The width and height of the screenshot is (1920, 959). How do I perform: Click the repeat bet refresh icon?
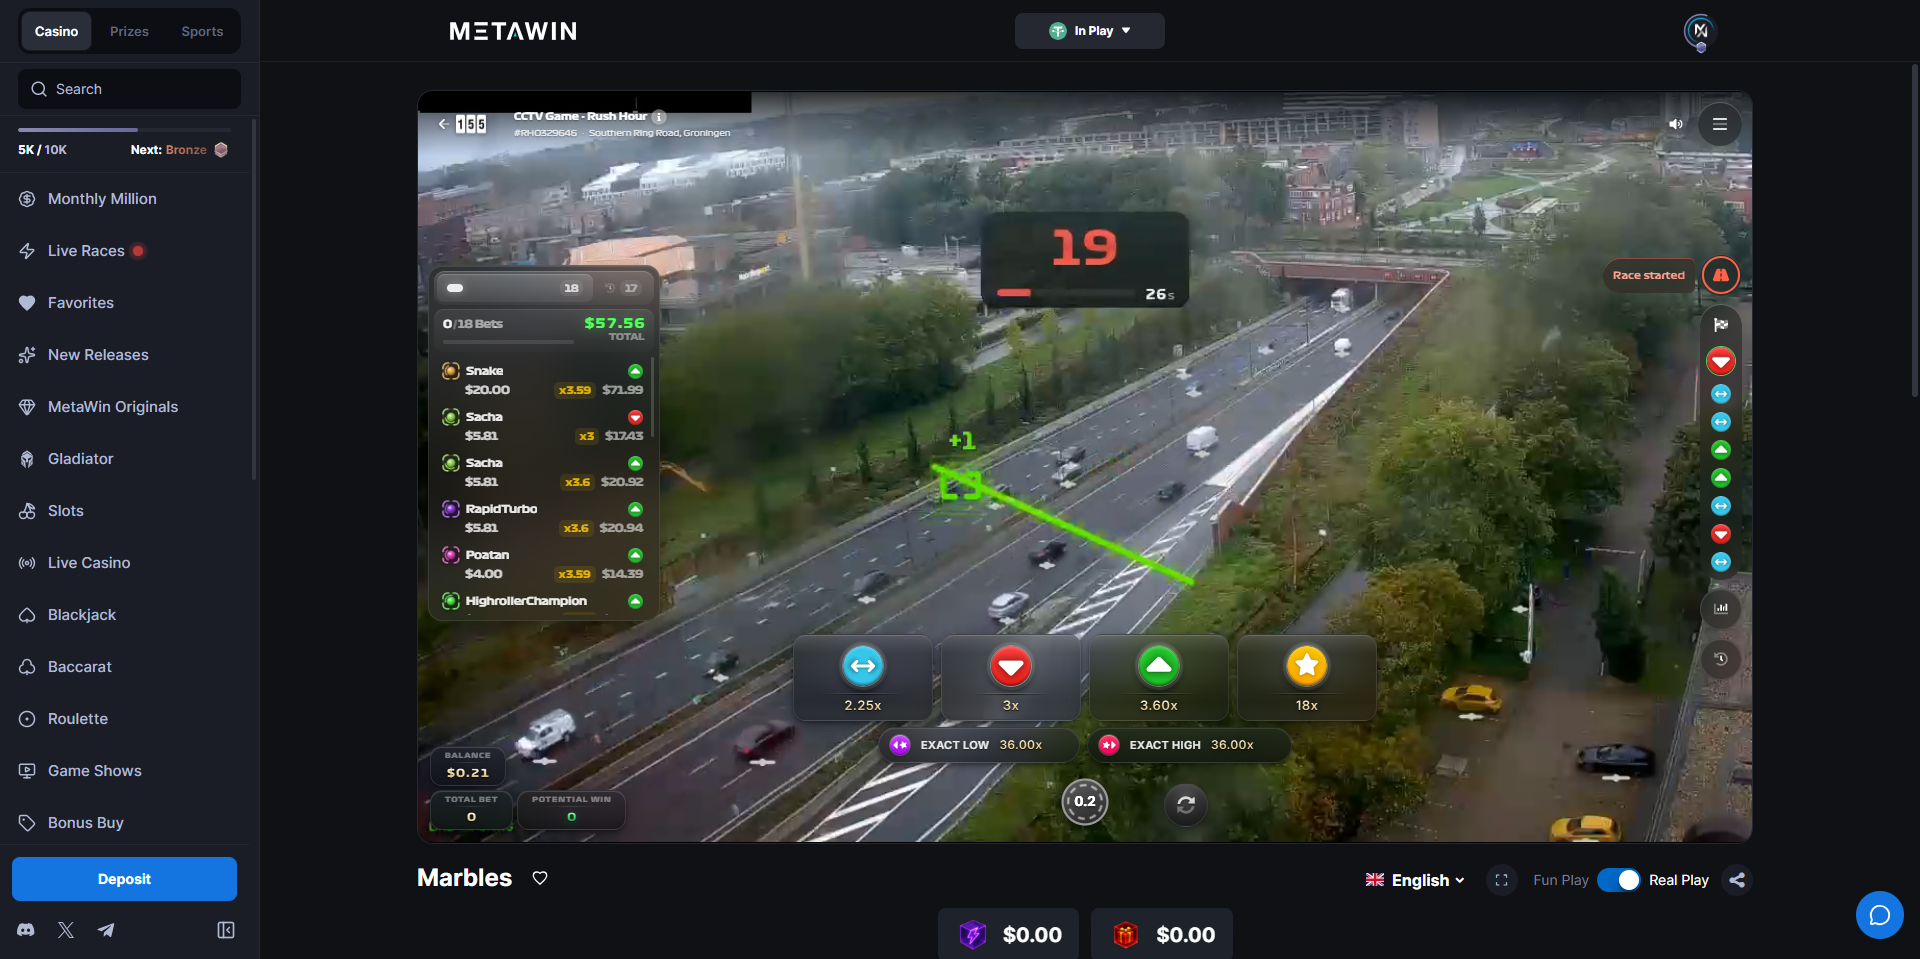point(1186,804)
